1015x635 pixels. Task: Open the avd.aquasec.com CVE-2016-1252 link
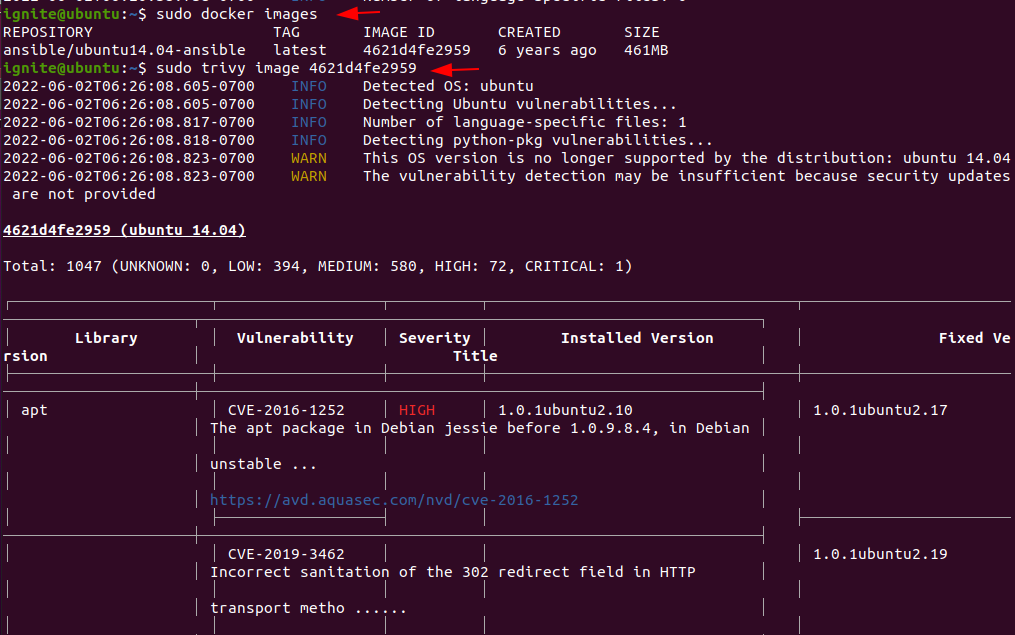pos(393,499)
